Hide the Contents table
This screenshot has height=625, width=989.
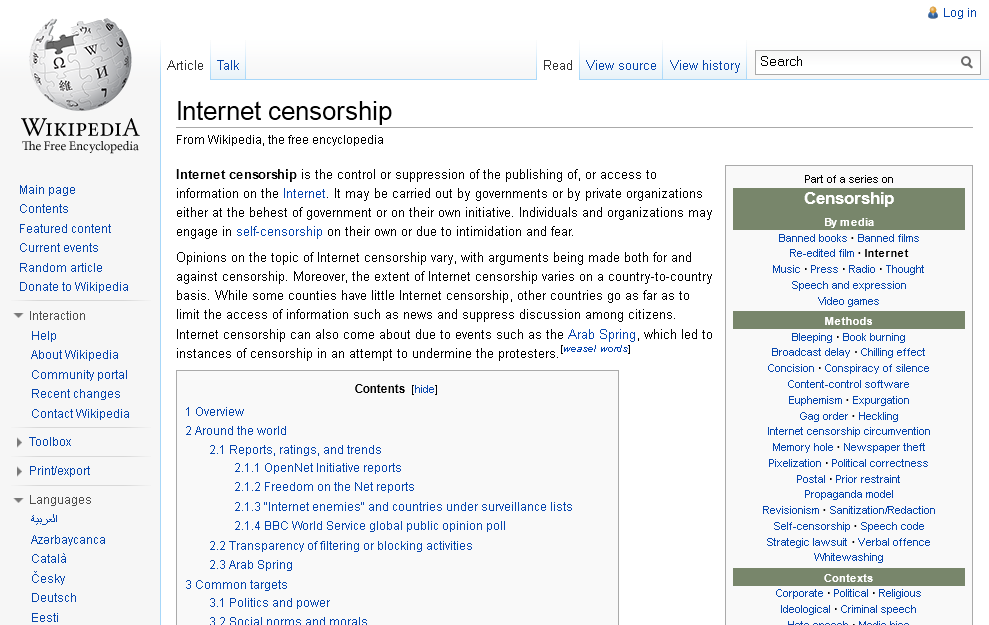point(424,389)
